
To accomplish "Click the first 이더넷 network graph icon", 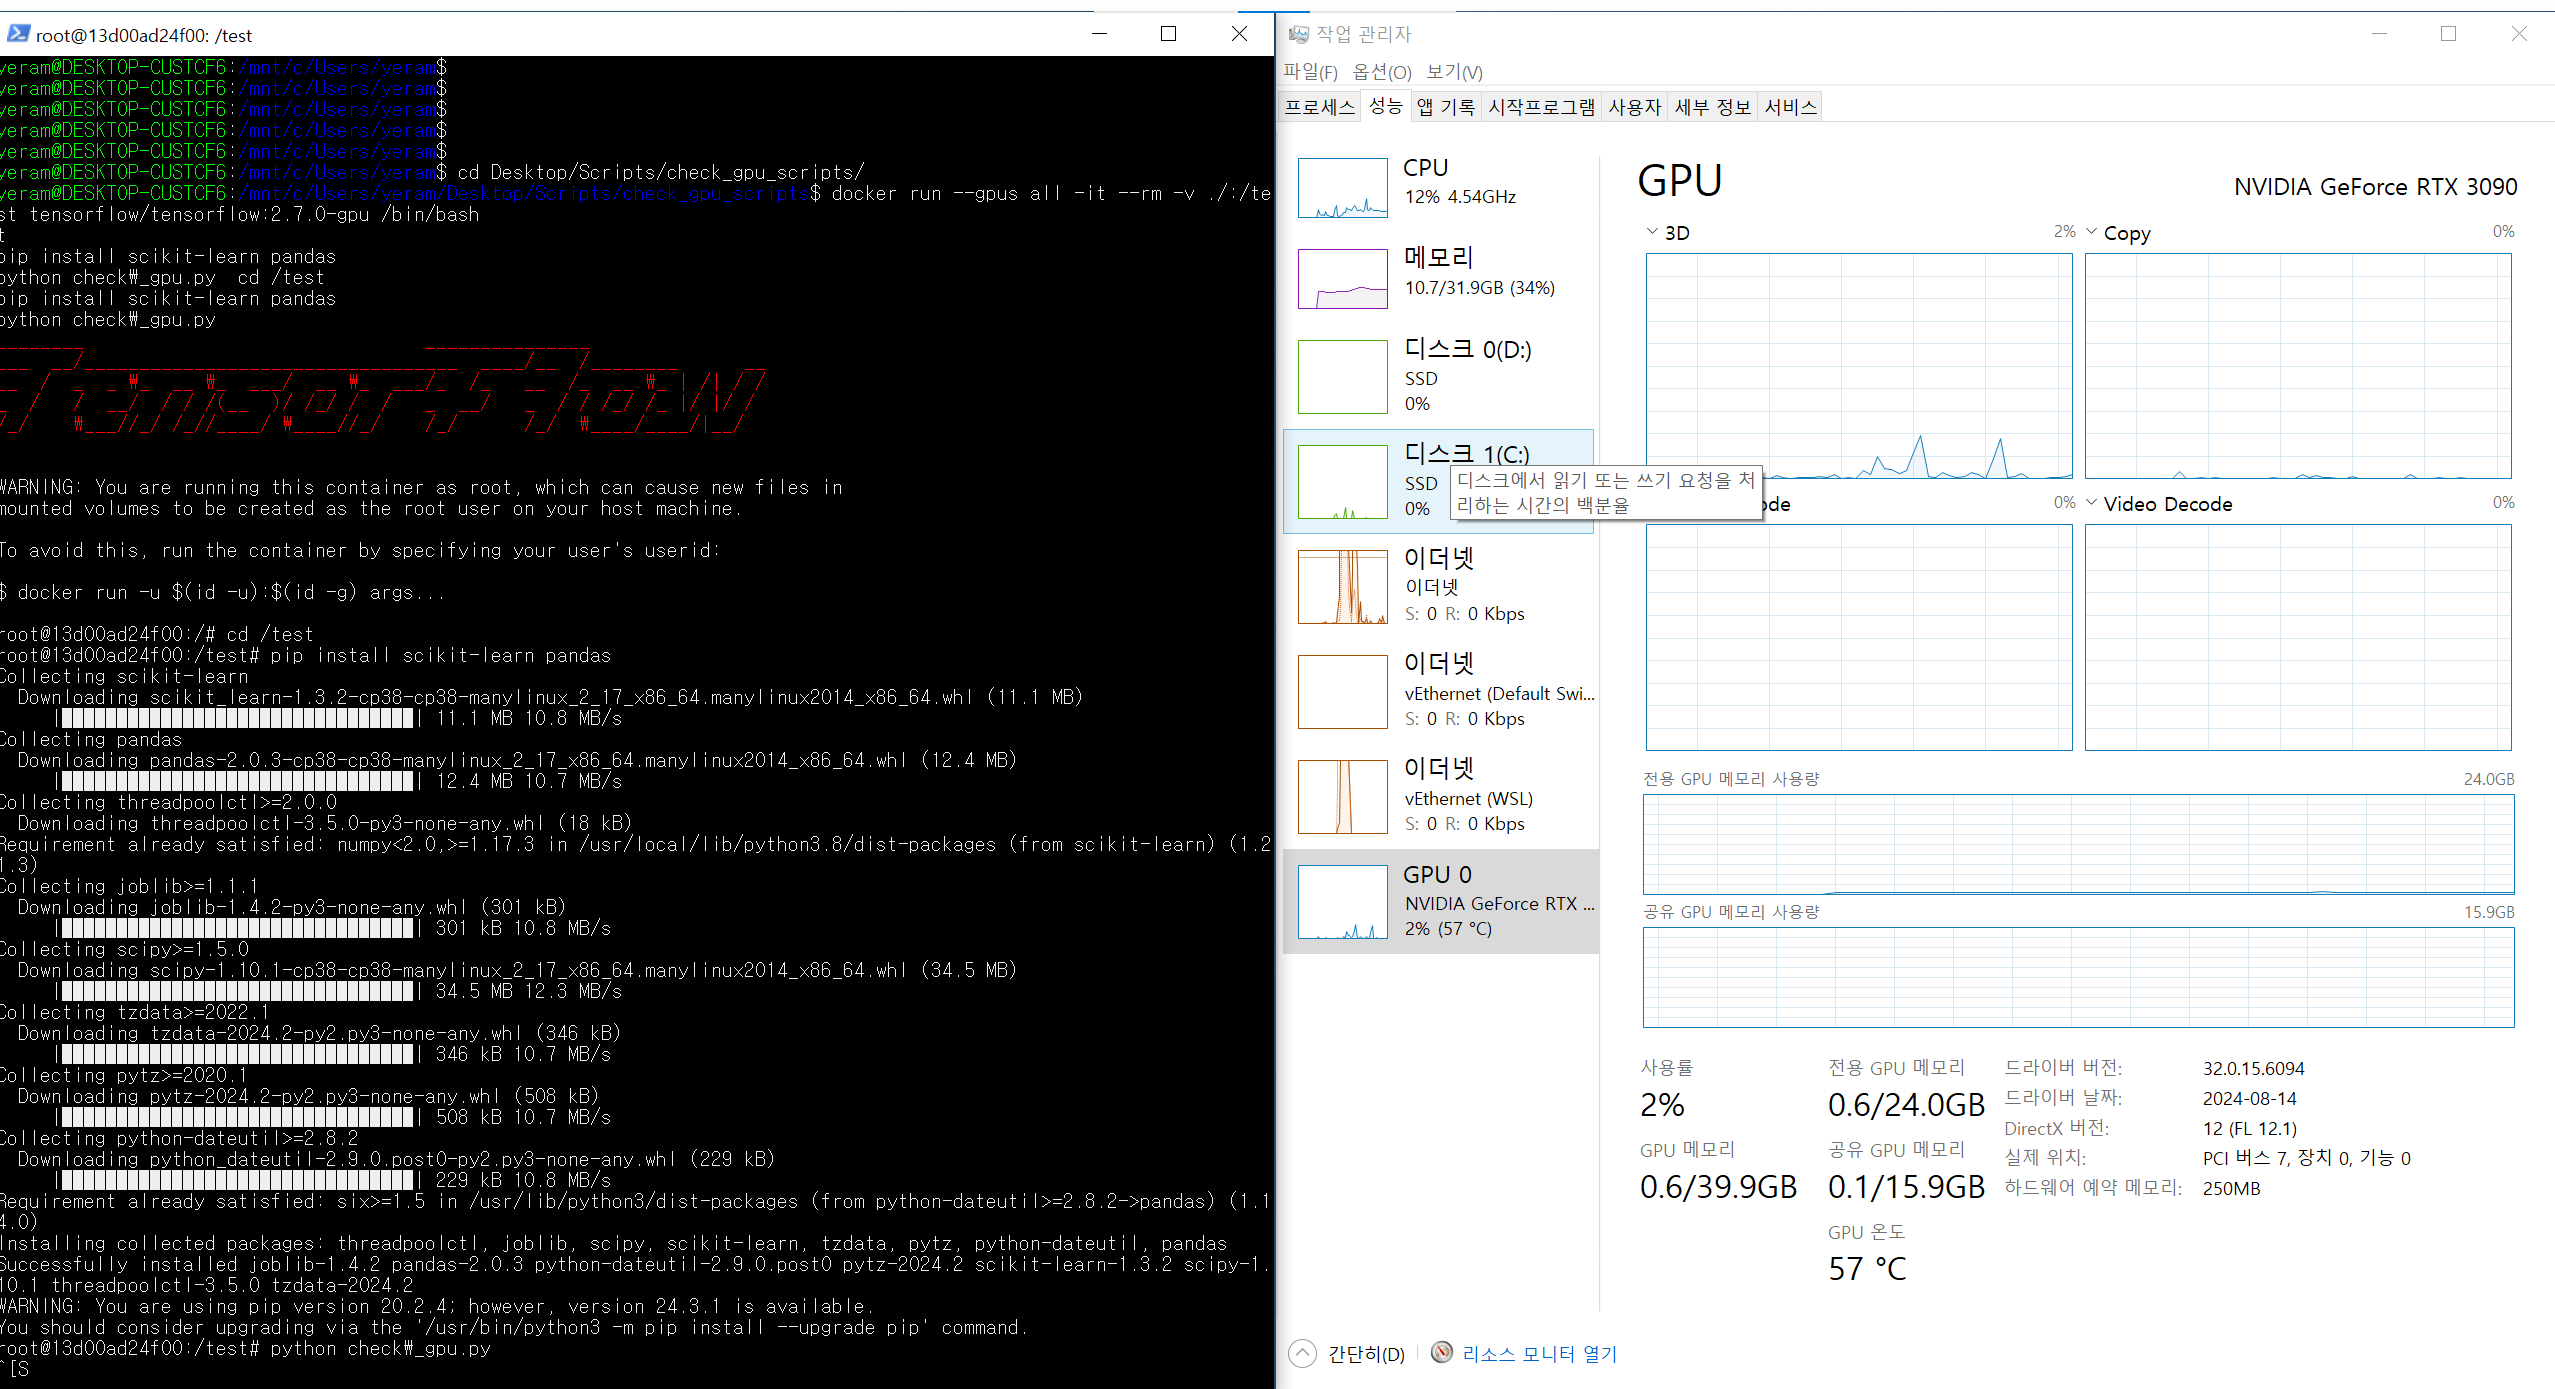I will pos(1342,587).
